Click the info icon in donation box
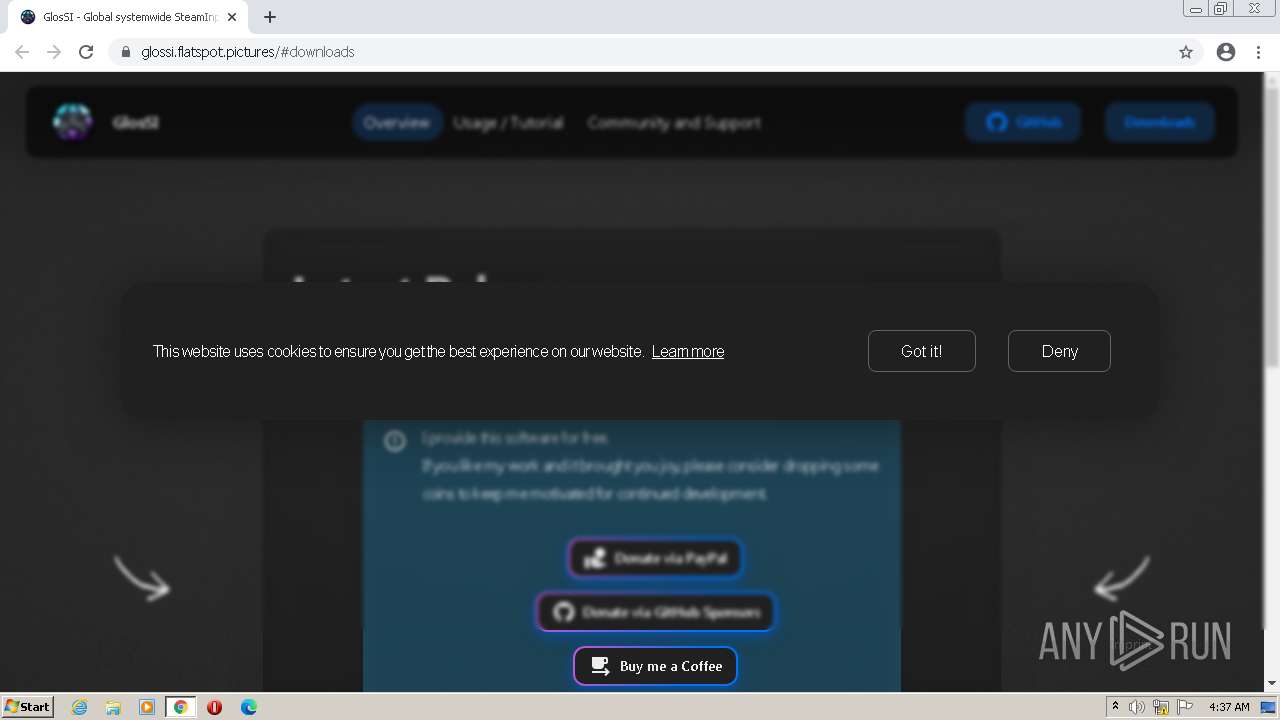 click(395, 440)
